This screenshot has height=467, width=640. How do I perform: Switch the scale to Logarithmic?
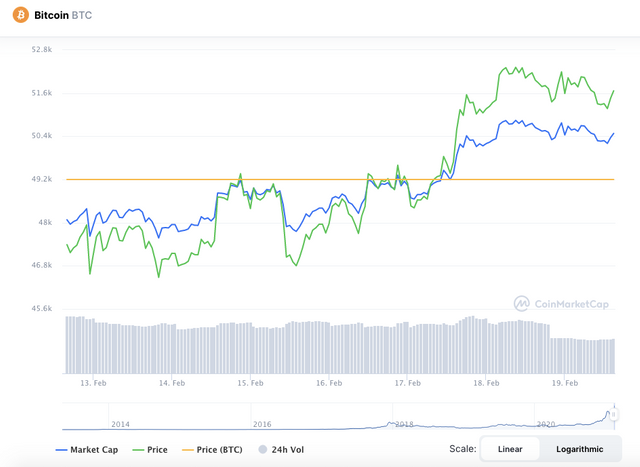[580, 449]
